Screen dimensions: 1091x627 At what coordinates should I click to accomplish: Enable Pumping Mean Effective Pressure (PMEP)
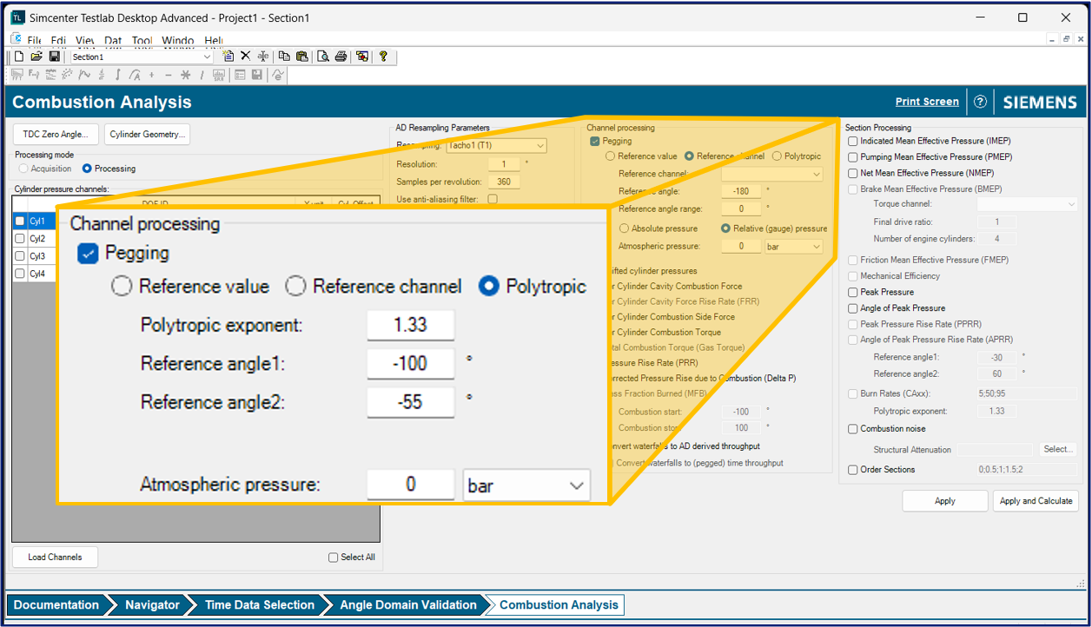tap(852, 157)
